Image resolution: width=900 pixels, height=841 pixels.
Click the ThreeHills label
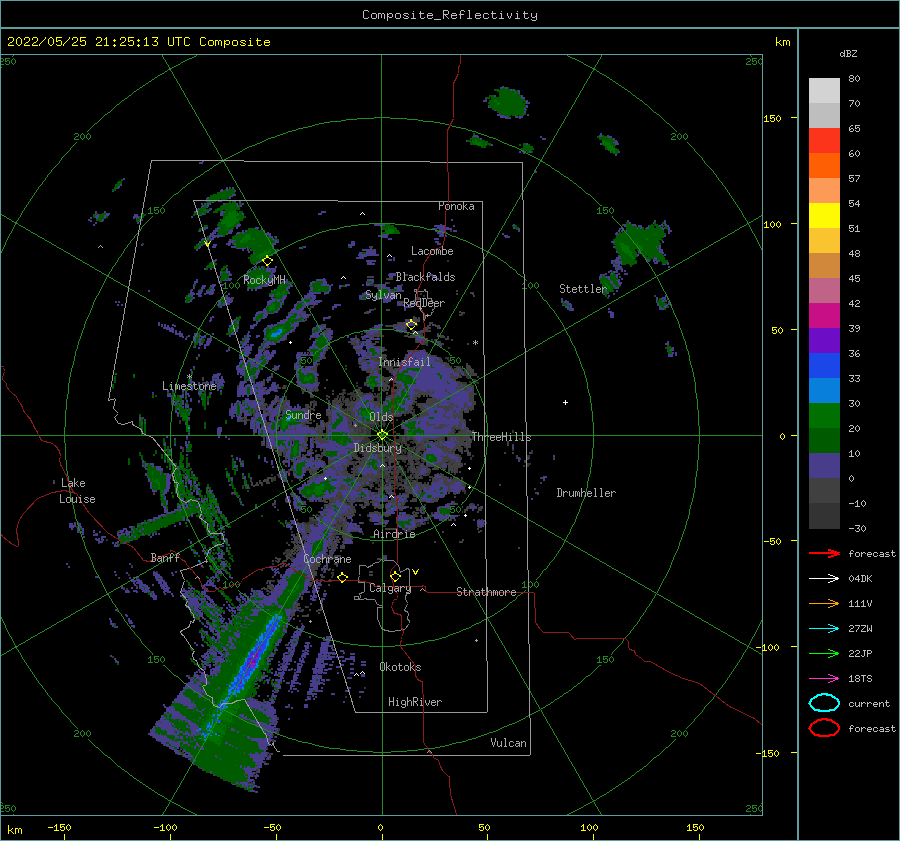pos(502,437)
